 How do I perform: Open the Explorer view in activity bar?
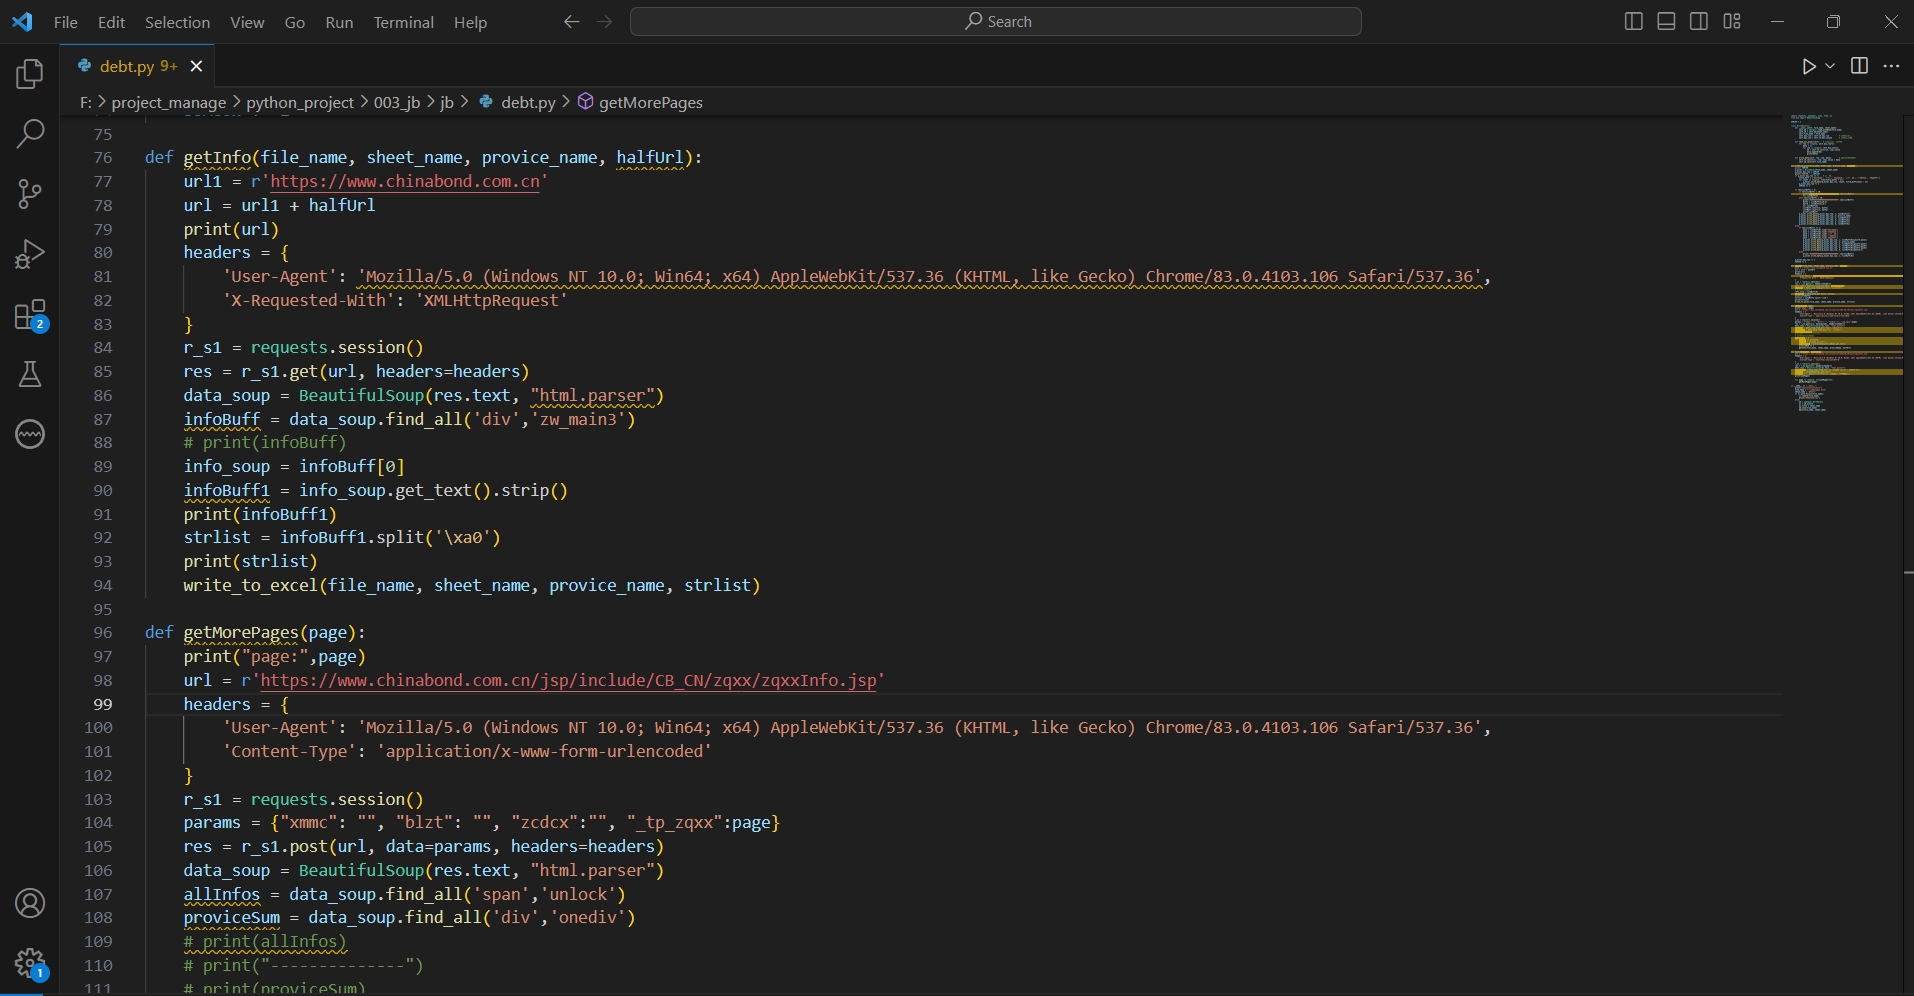[x=30, y=74]
